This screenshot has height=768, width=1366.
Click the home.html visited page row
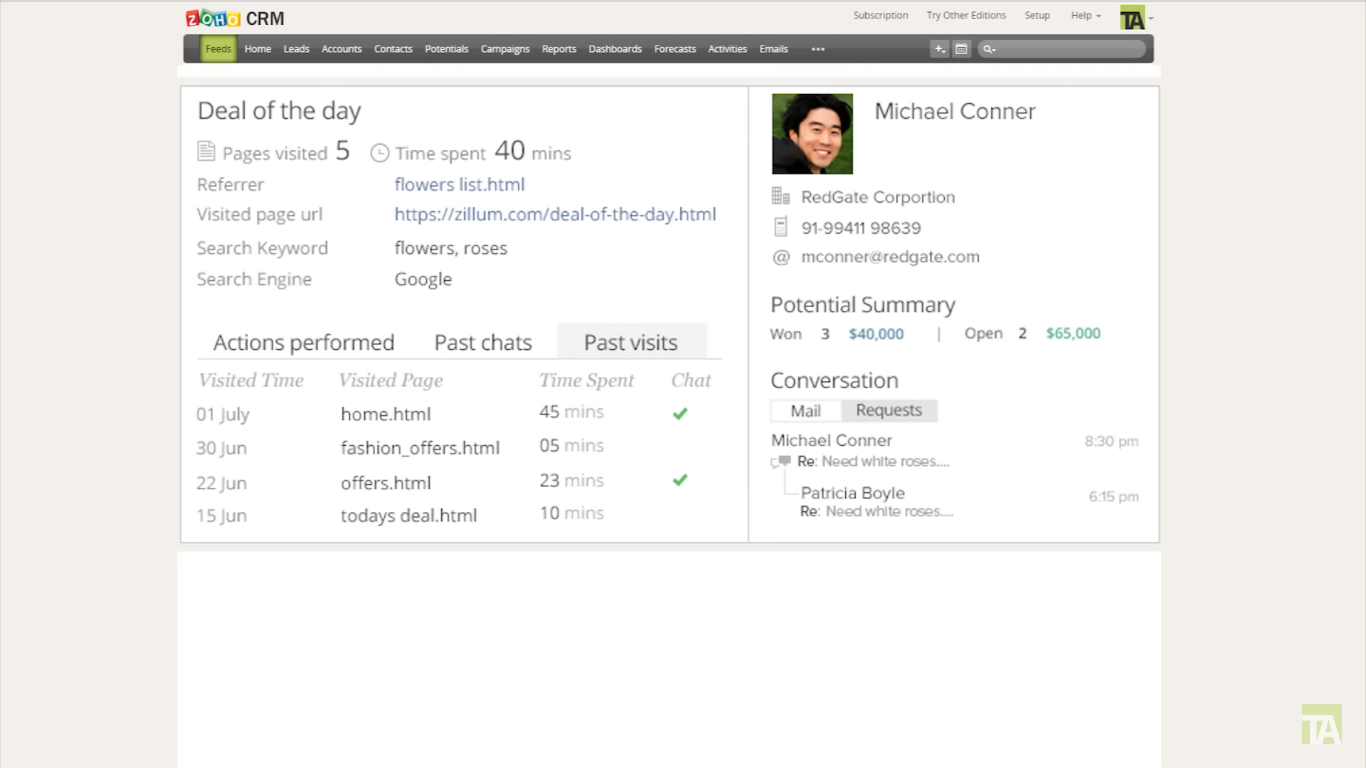coord(386,414)
